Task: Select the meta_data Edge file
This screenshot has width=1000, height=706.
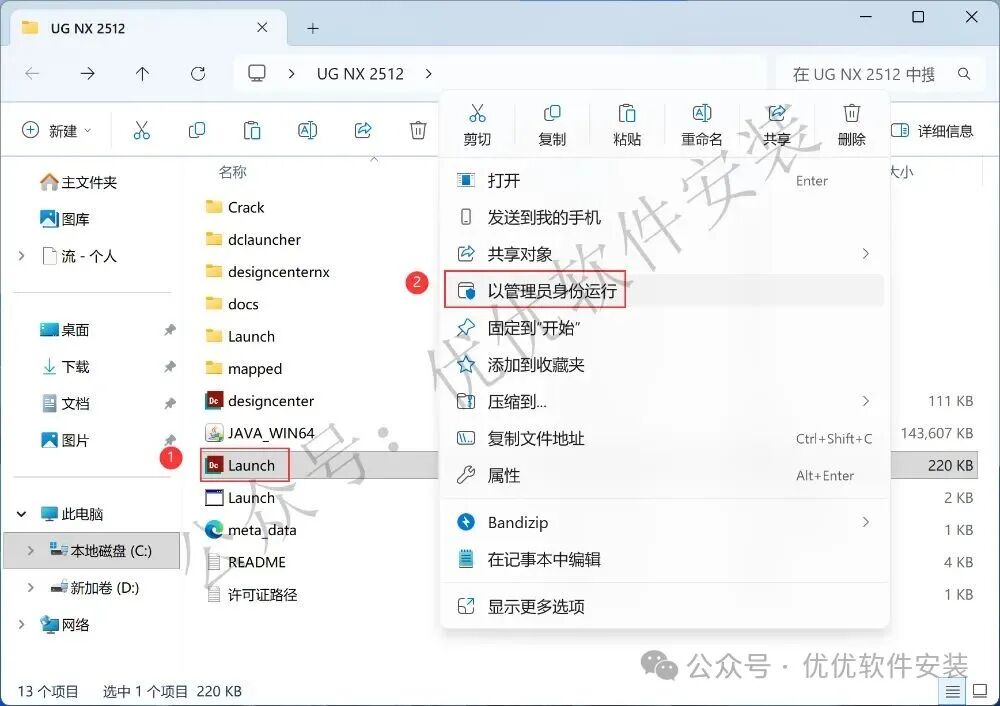Action: pos(251,530)
